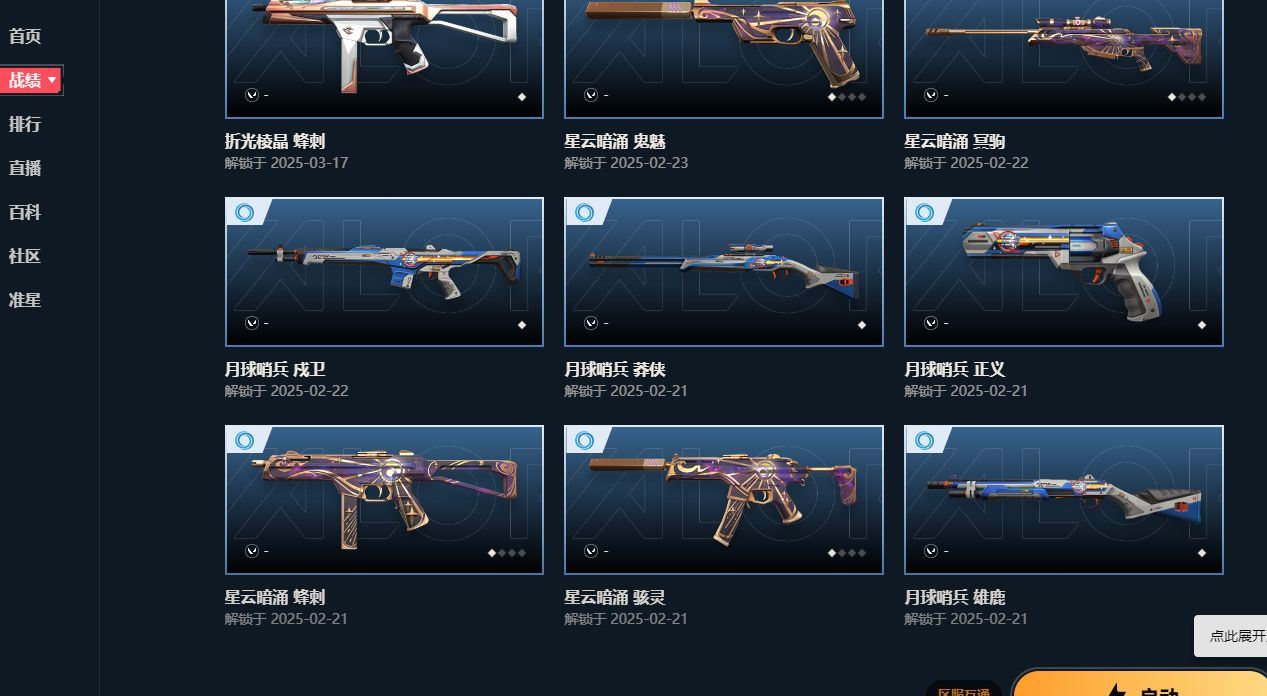Click the blue ring badge on 月球哨兵 莽侠

[585, 212]
